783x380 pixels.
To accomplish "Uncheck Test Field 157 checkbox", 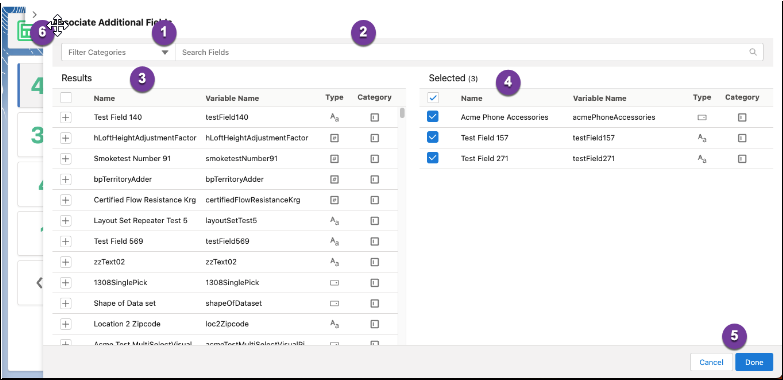I will point(433,137).
